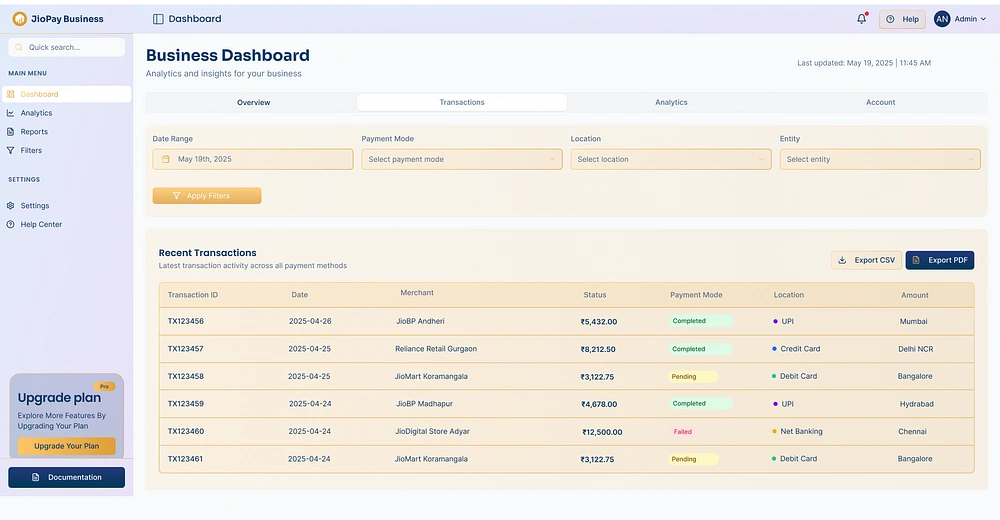Click merchant Reliance Retail Gurgaon

point(436,349)
